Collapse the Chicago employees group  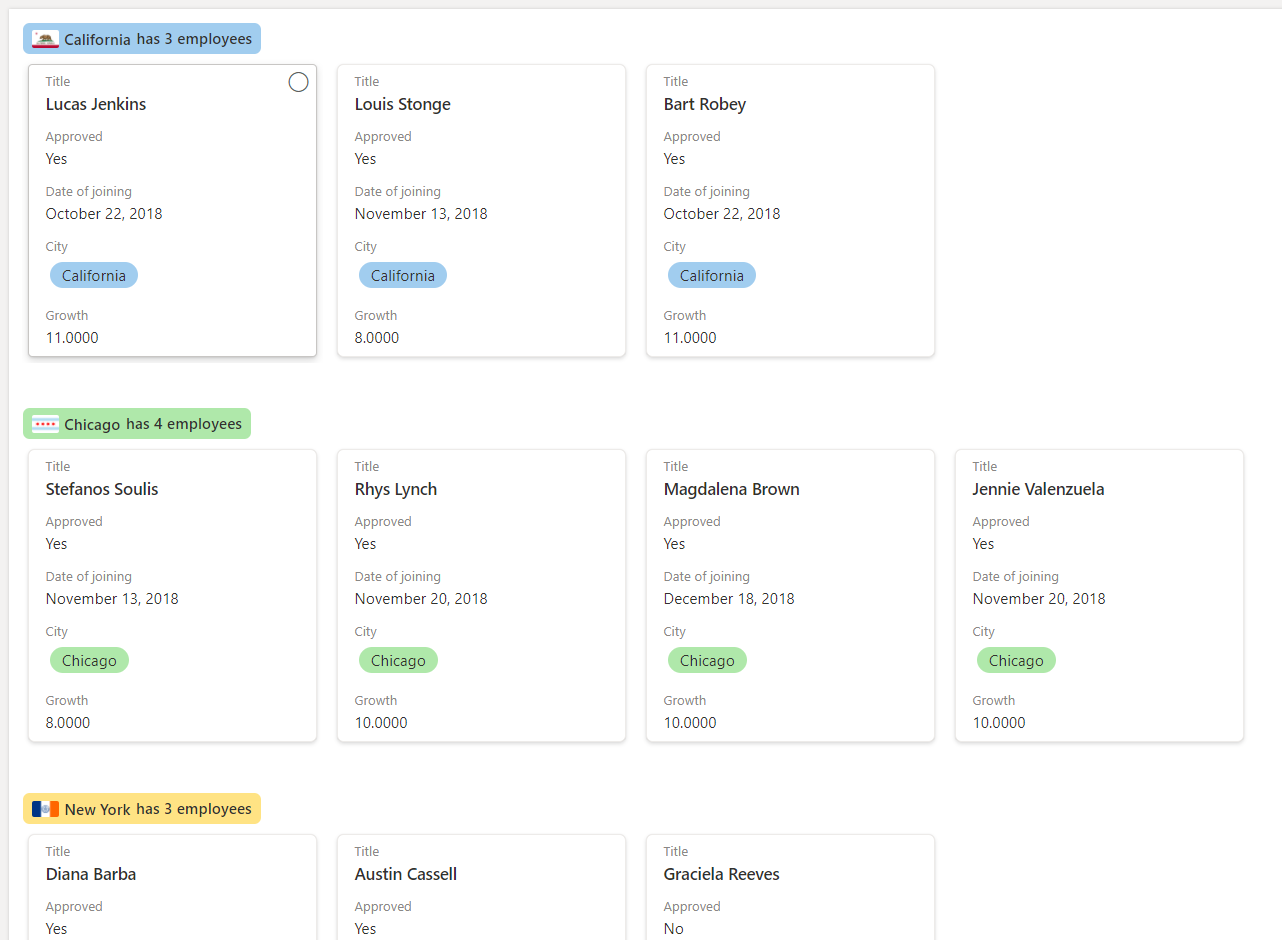137,423
